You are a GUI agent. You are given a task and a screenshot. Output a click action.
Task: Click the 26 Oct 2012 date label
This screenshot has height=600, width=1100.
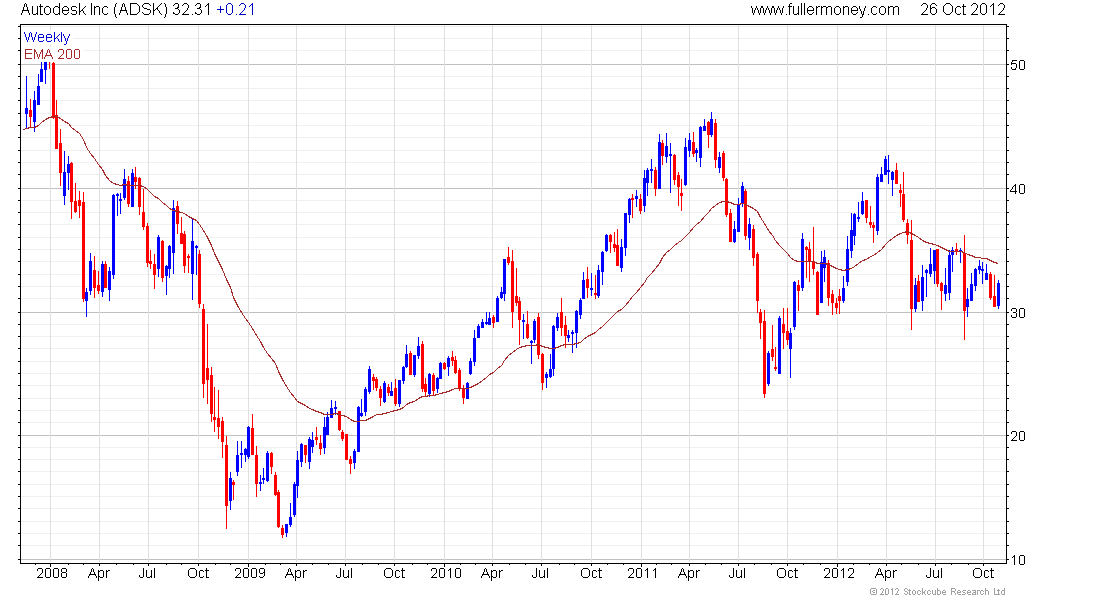(x=962, y=10)
